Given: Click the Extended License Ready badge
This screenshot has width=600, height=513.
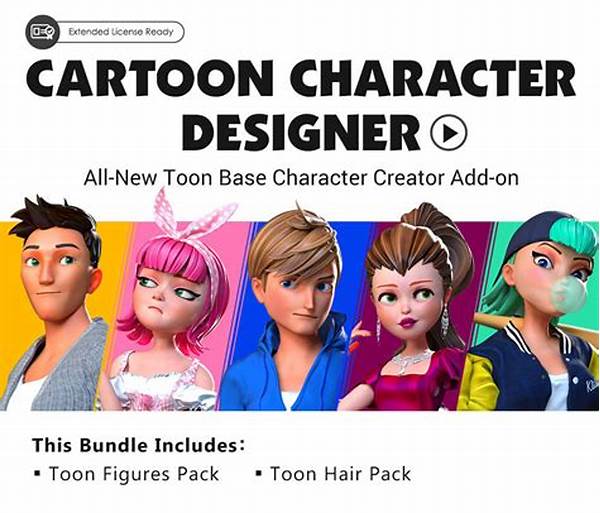Looking at the screenshot, I should (105, 32).
